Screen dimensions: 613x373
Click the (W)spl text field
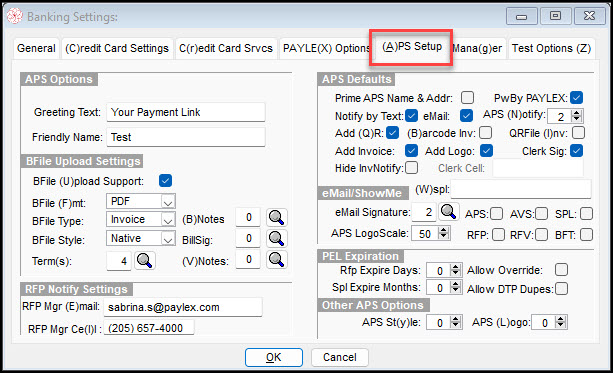pos(521,189)
